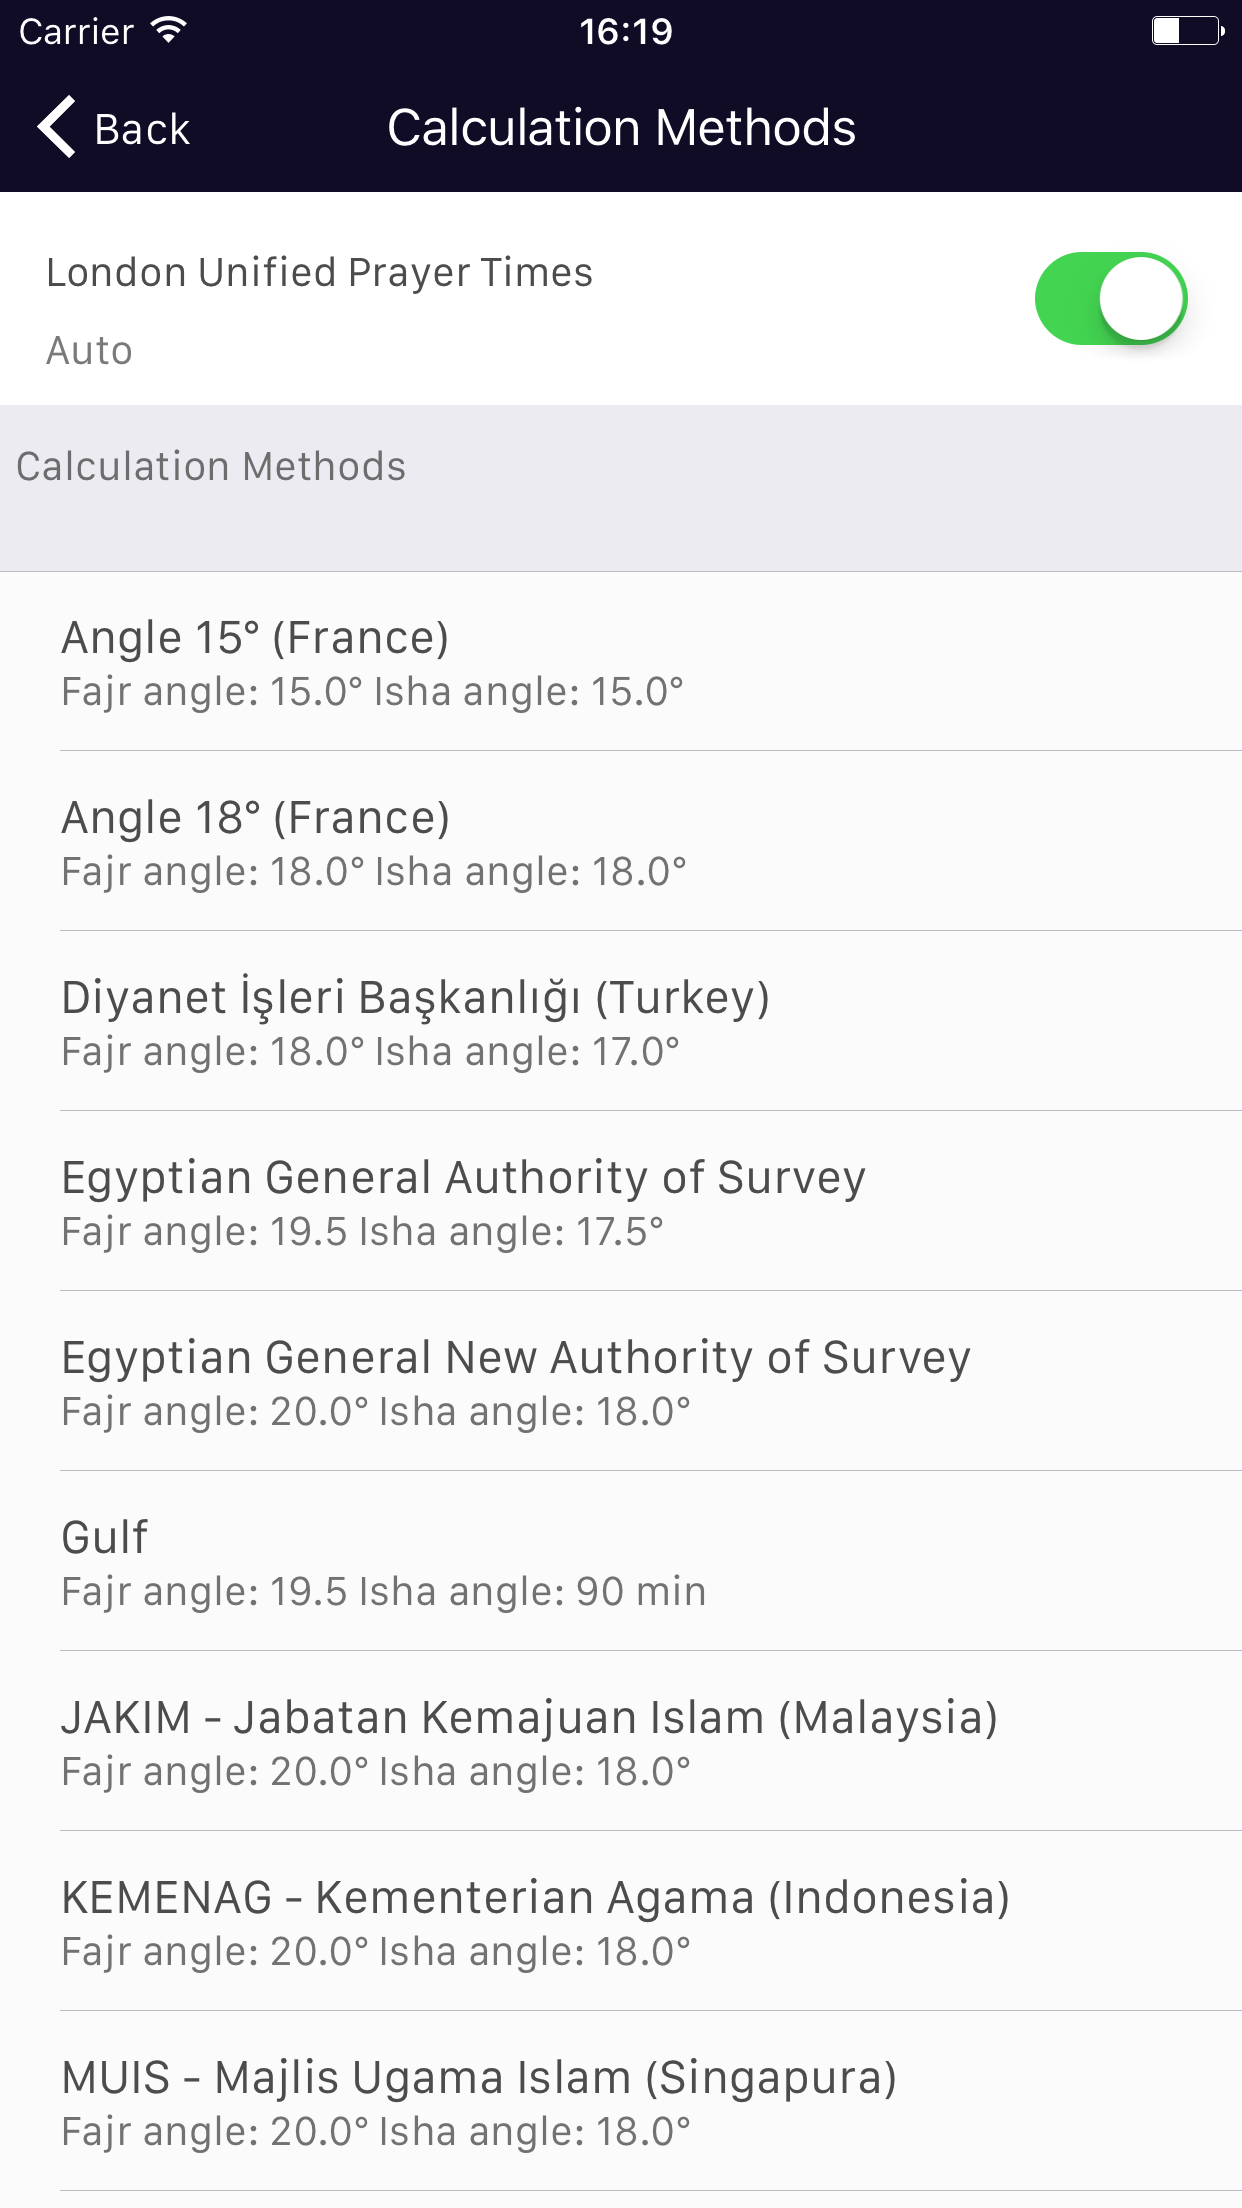Tap the Carrier text in status bar

click(x=76, y=32)
